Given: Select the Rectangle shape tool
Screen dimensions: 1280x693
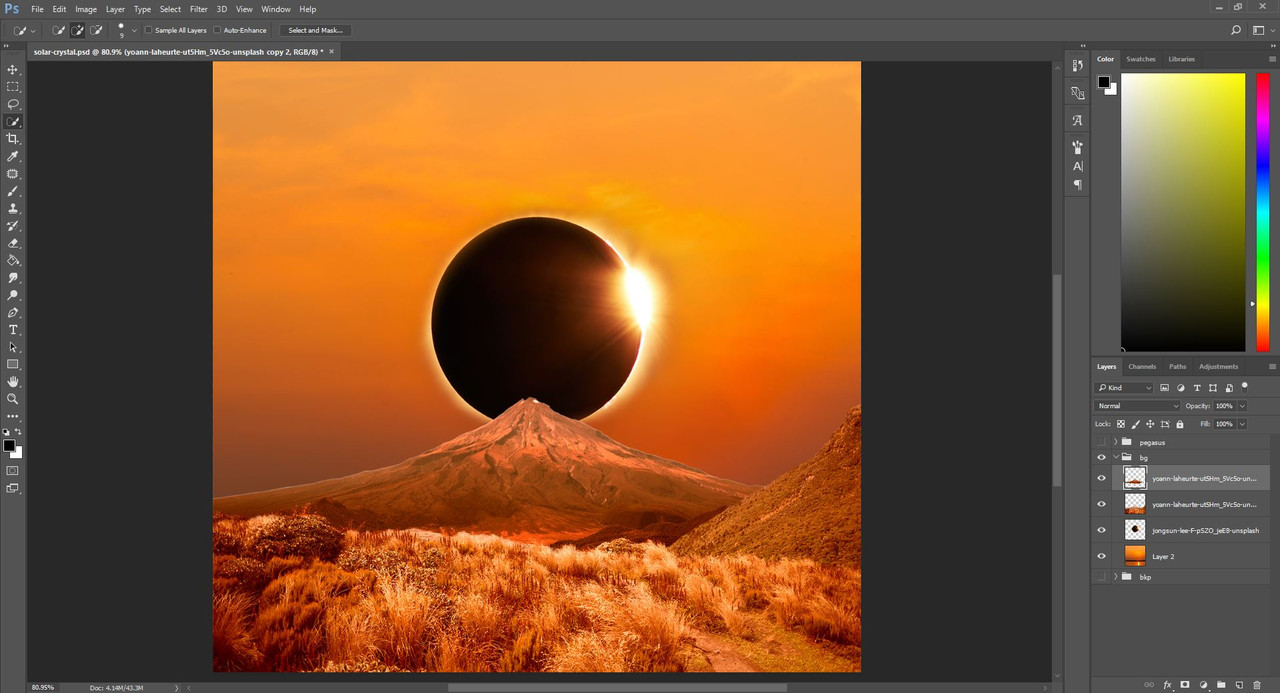Looking at the screenshot, I should point(13,364).
